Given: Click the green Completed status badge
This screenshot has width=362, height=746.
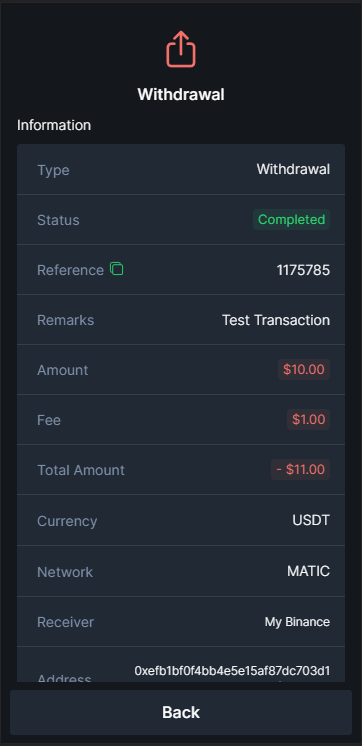Looking at the screenshot, I should 291,220.
